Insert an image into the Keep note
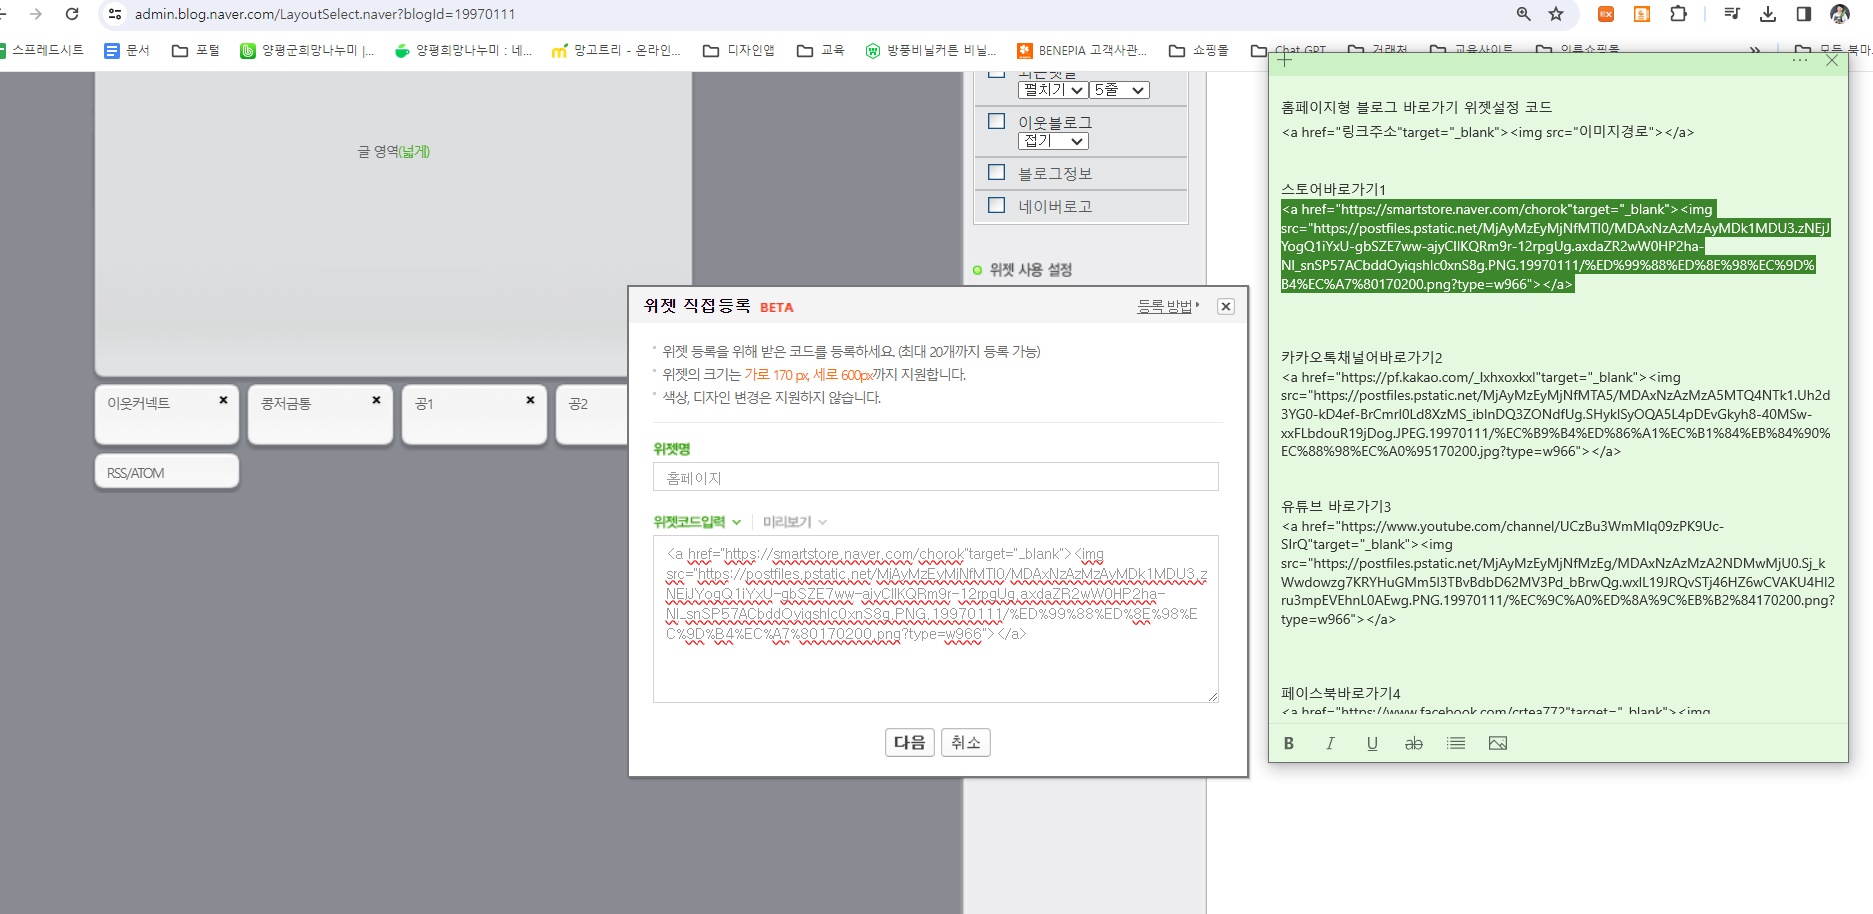Image resolution: width=1873 pixels, height=914 pixels. 1497,743
